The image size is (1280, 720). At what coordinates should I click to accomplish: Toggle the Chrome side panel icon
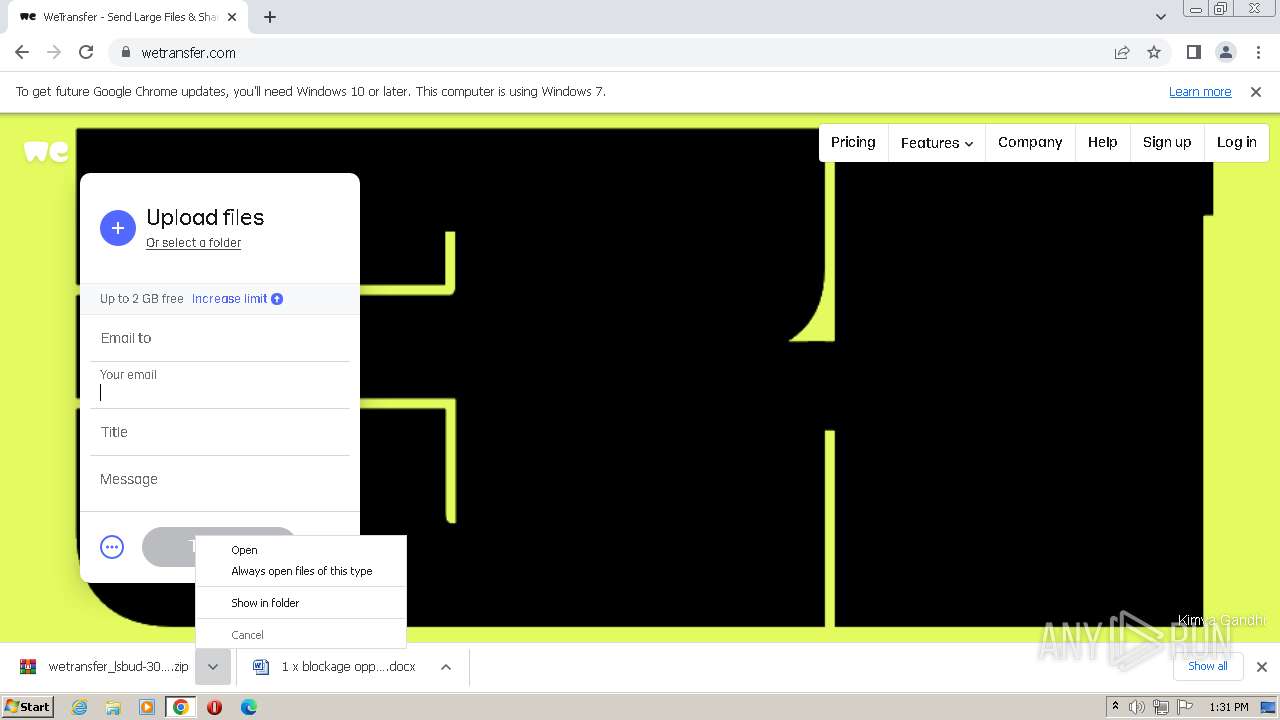[1193, 52]
